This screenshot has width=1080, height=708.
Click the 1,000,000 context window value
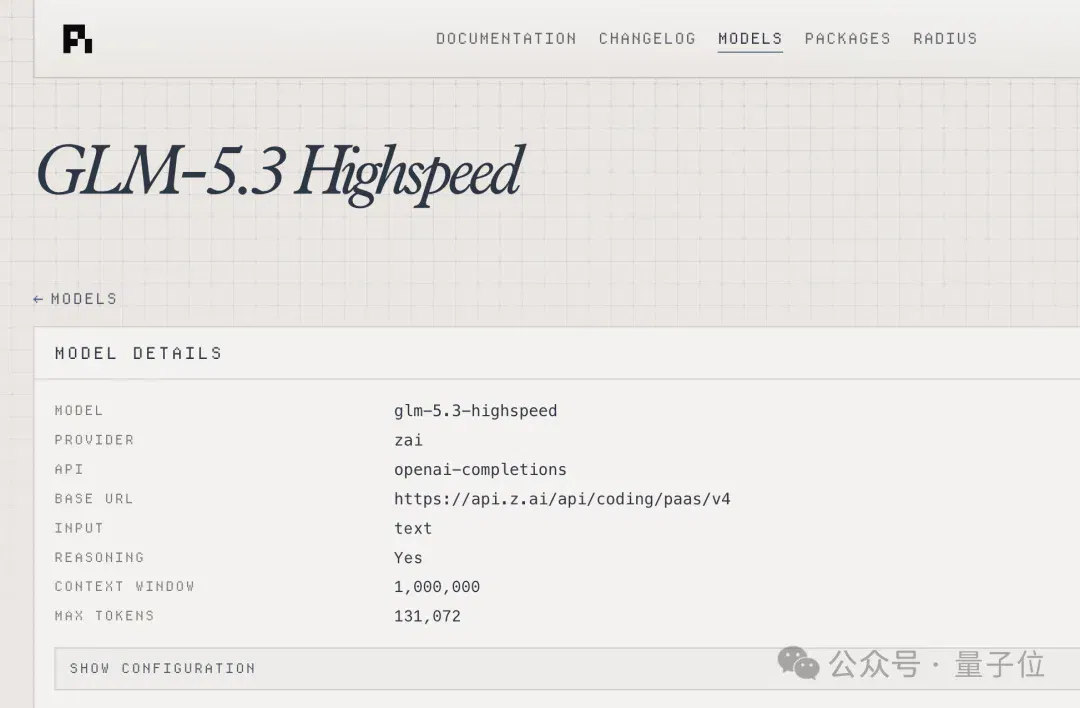[437, 587]
